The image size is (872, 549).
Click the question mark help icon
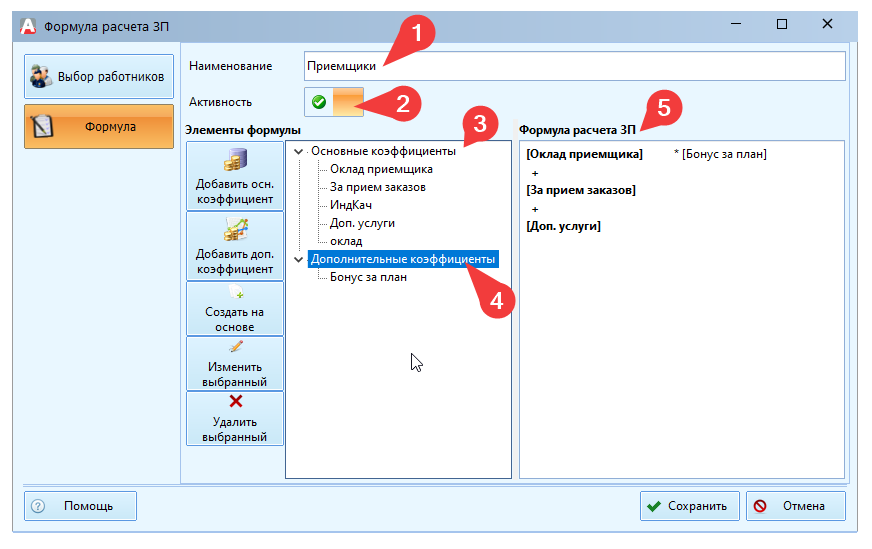[x=39, y=506]
